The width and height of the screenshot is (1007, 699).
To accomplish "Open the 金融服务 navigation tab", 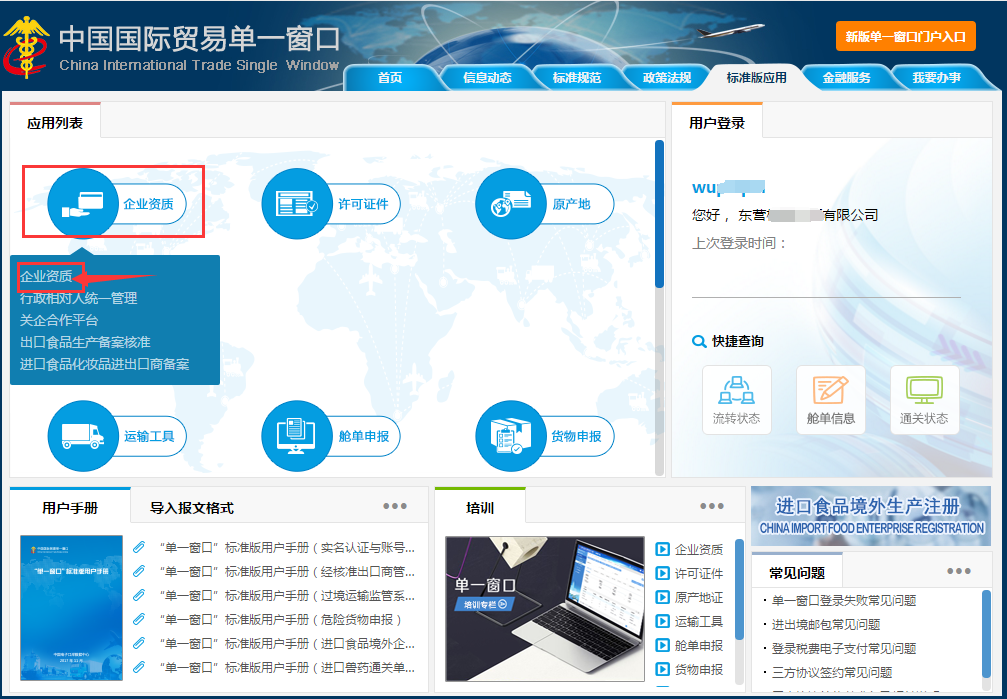I will 846,78.
